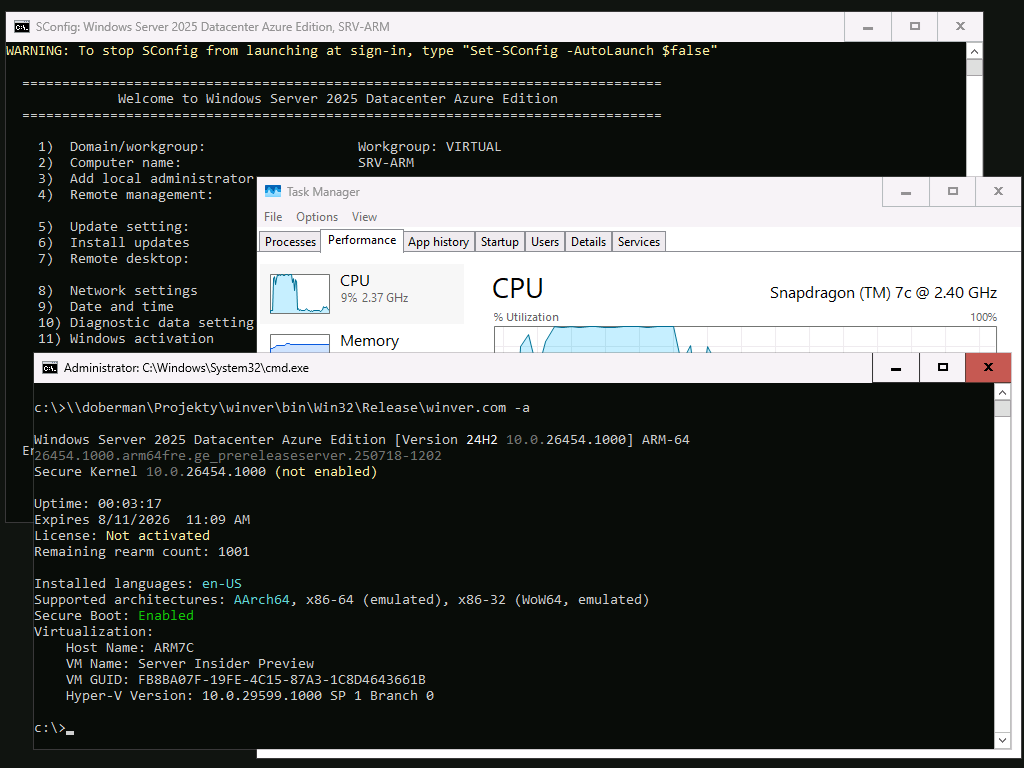
Task: Click the SConfig scrollbar thumb
Action: click(974, 67)
